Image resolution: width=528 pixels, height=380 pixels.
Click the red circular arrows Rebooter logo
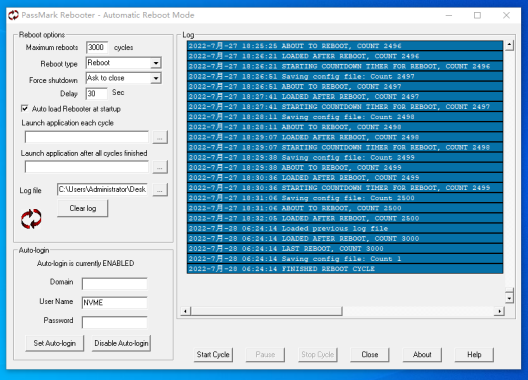coord(31,219)
